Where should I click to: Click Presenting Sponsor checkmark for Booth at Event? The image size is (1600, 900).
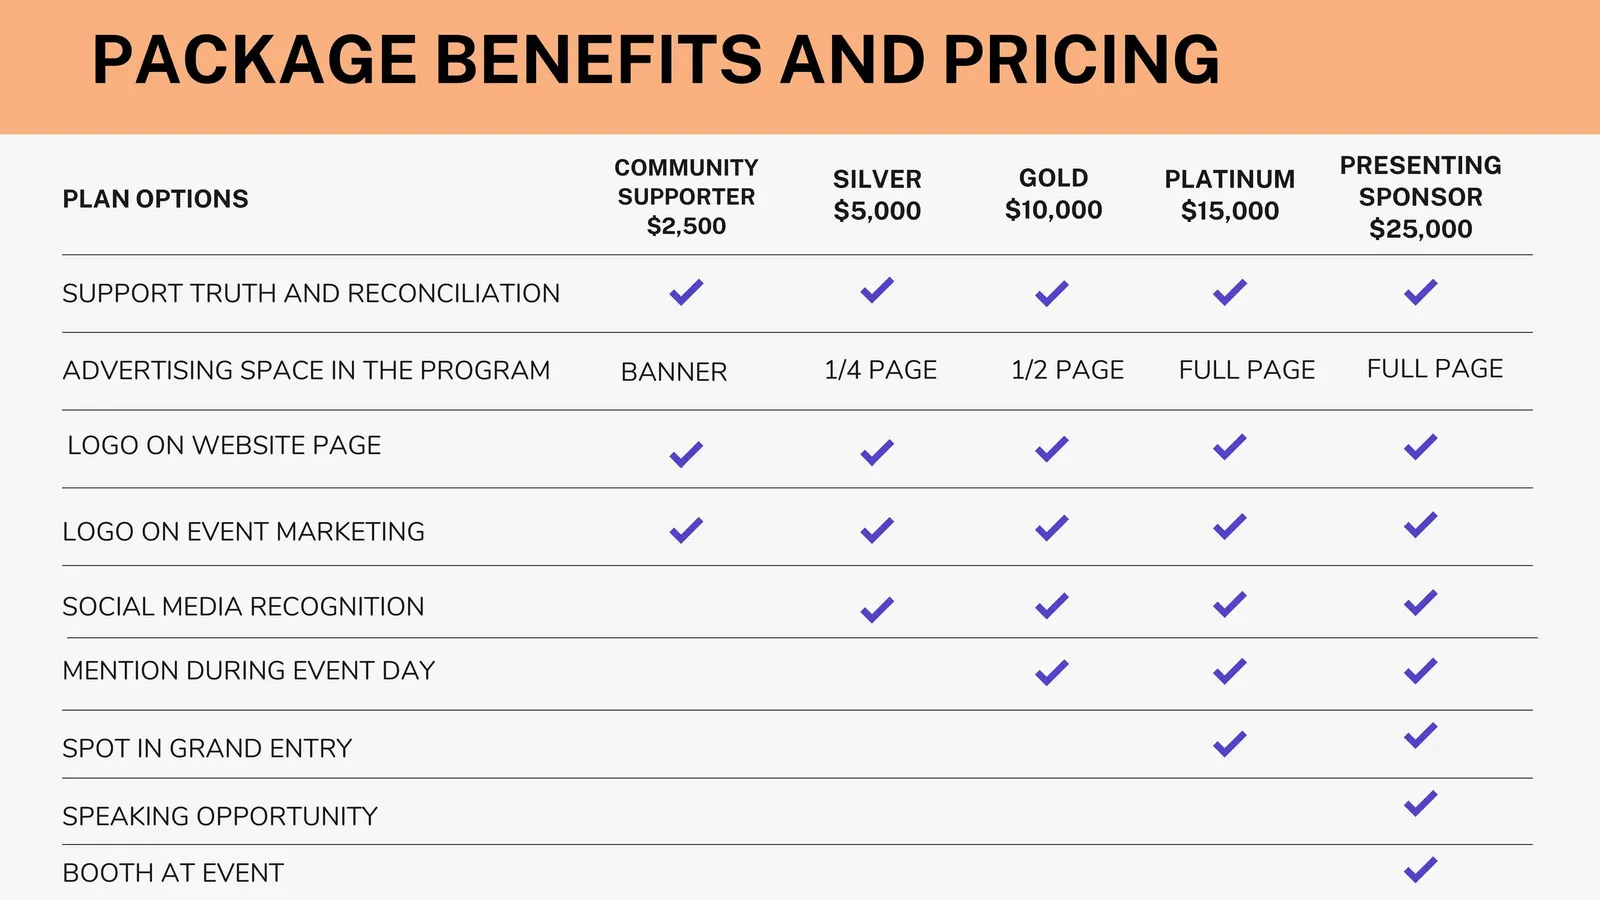click(1421, 869)
